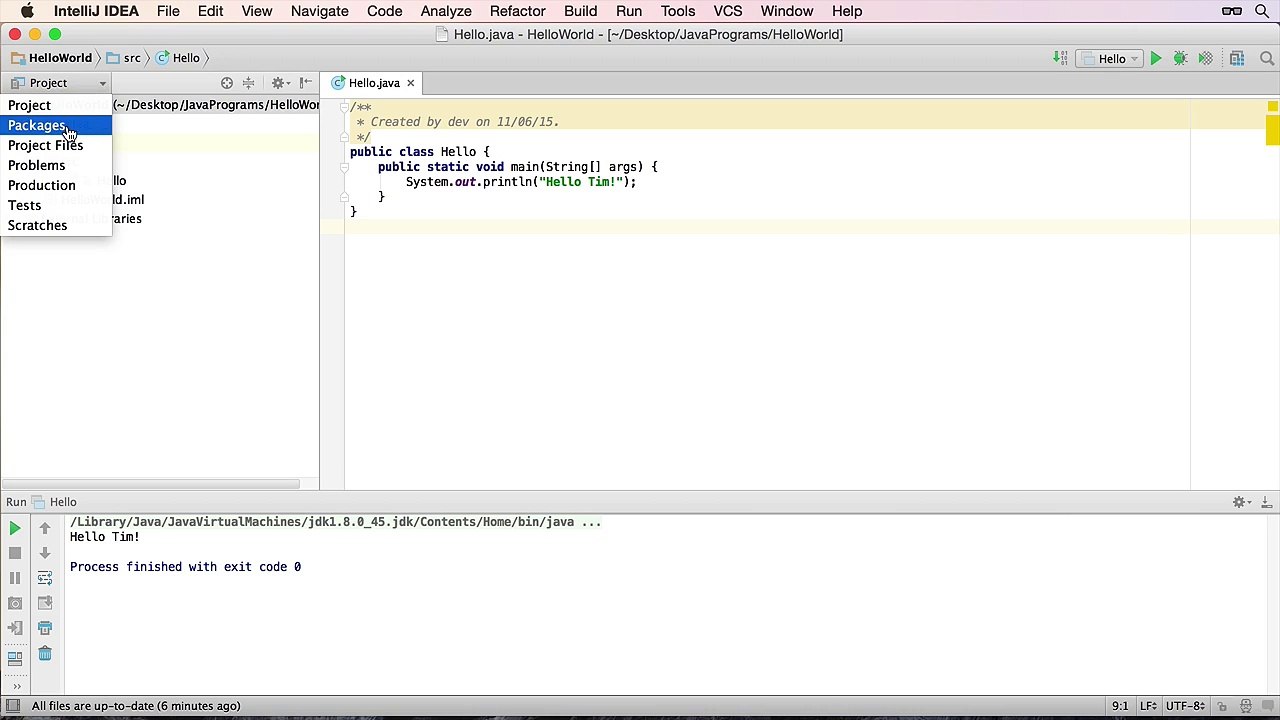Print the Run console output

point(45,628)
